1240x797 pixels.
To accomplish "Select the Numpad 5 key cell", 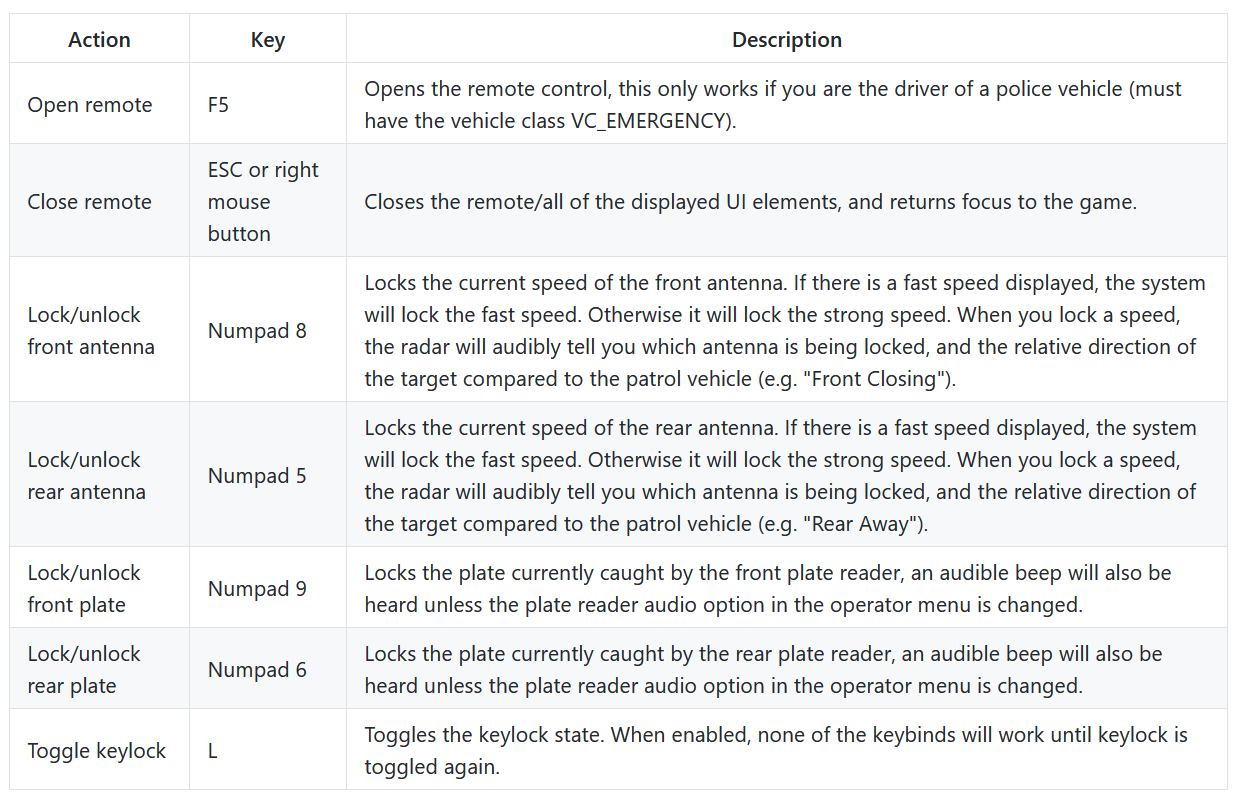I will point(268,475).
